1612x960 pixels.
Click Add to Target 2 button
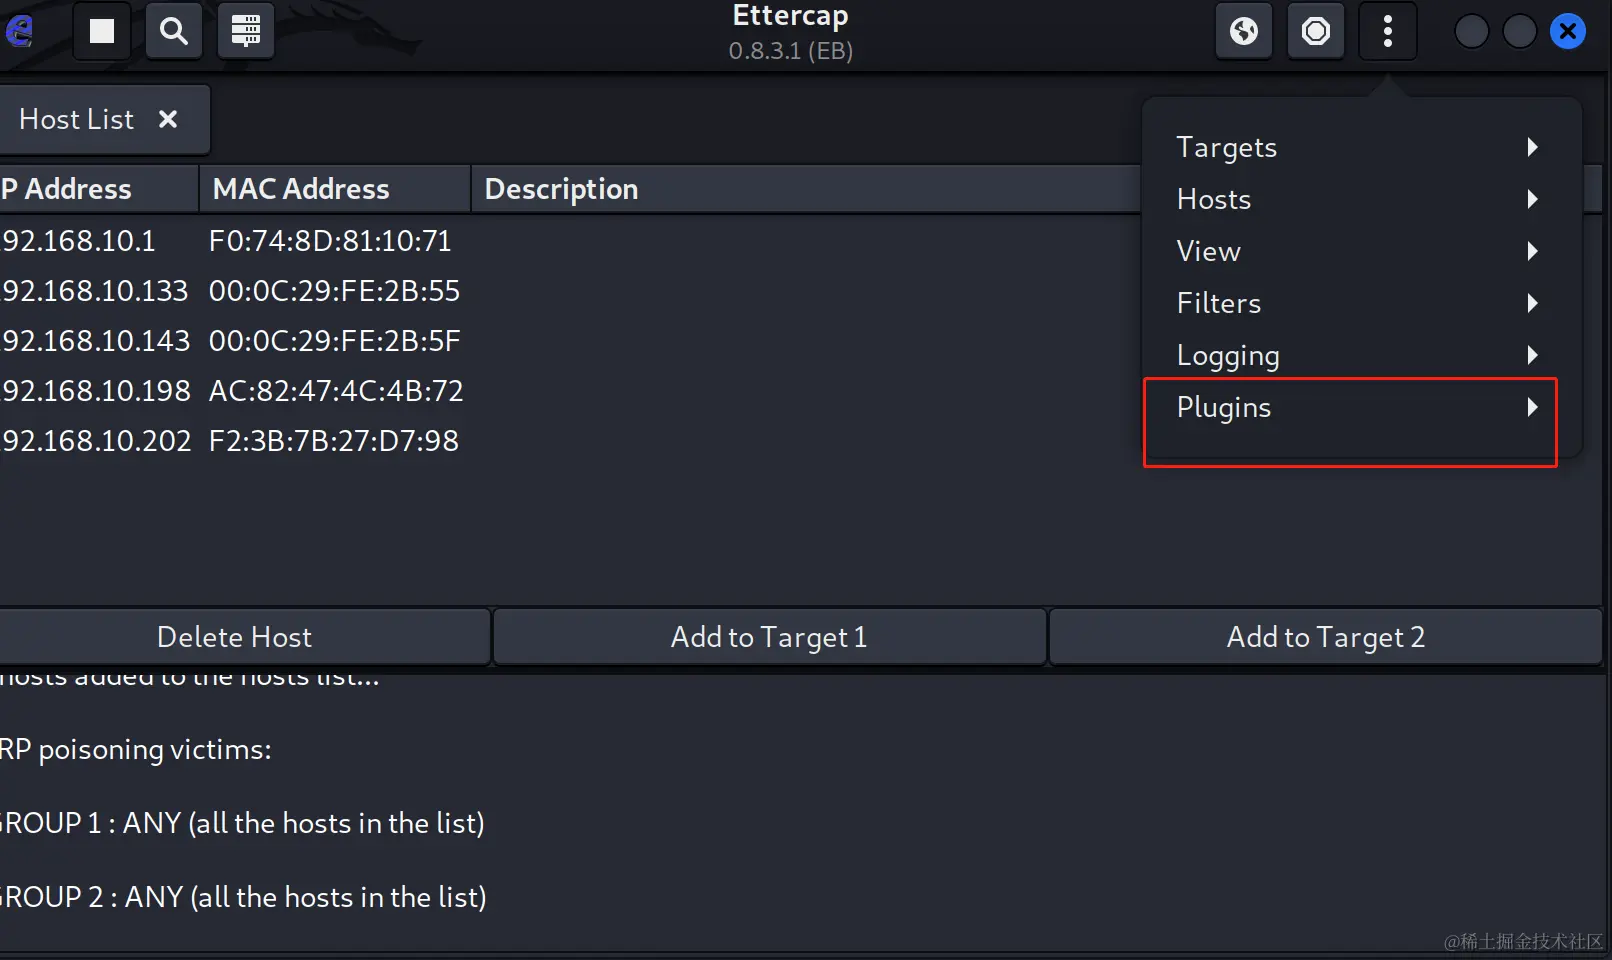click(1326, 637)
